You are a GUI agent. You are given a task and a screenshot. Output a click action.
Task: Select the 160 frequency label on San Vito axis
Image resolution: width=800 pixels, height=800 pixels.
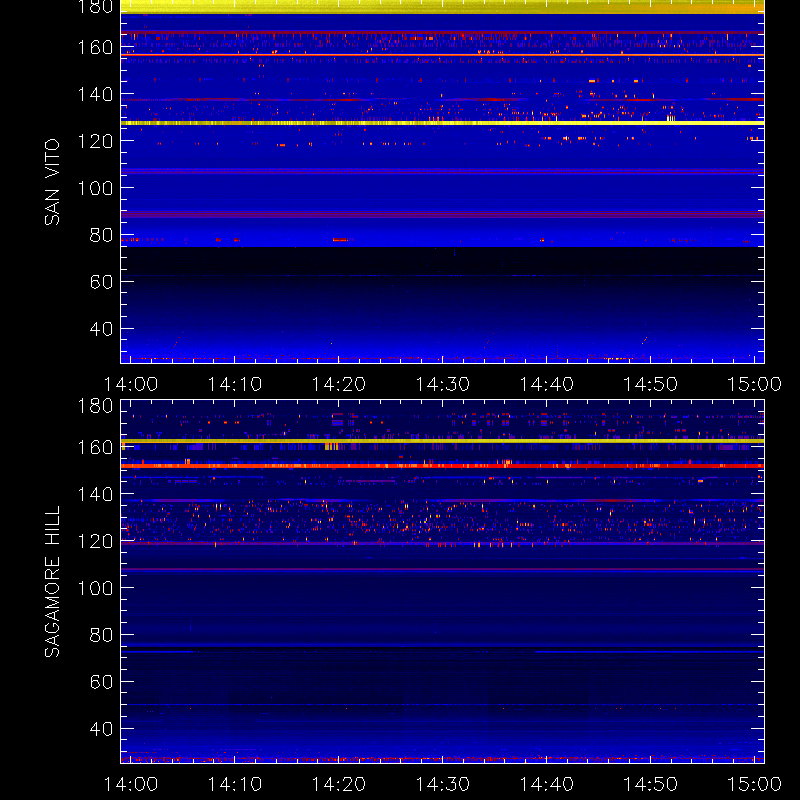[95, 47]
